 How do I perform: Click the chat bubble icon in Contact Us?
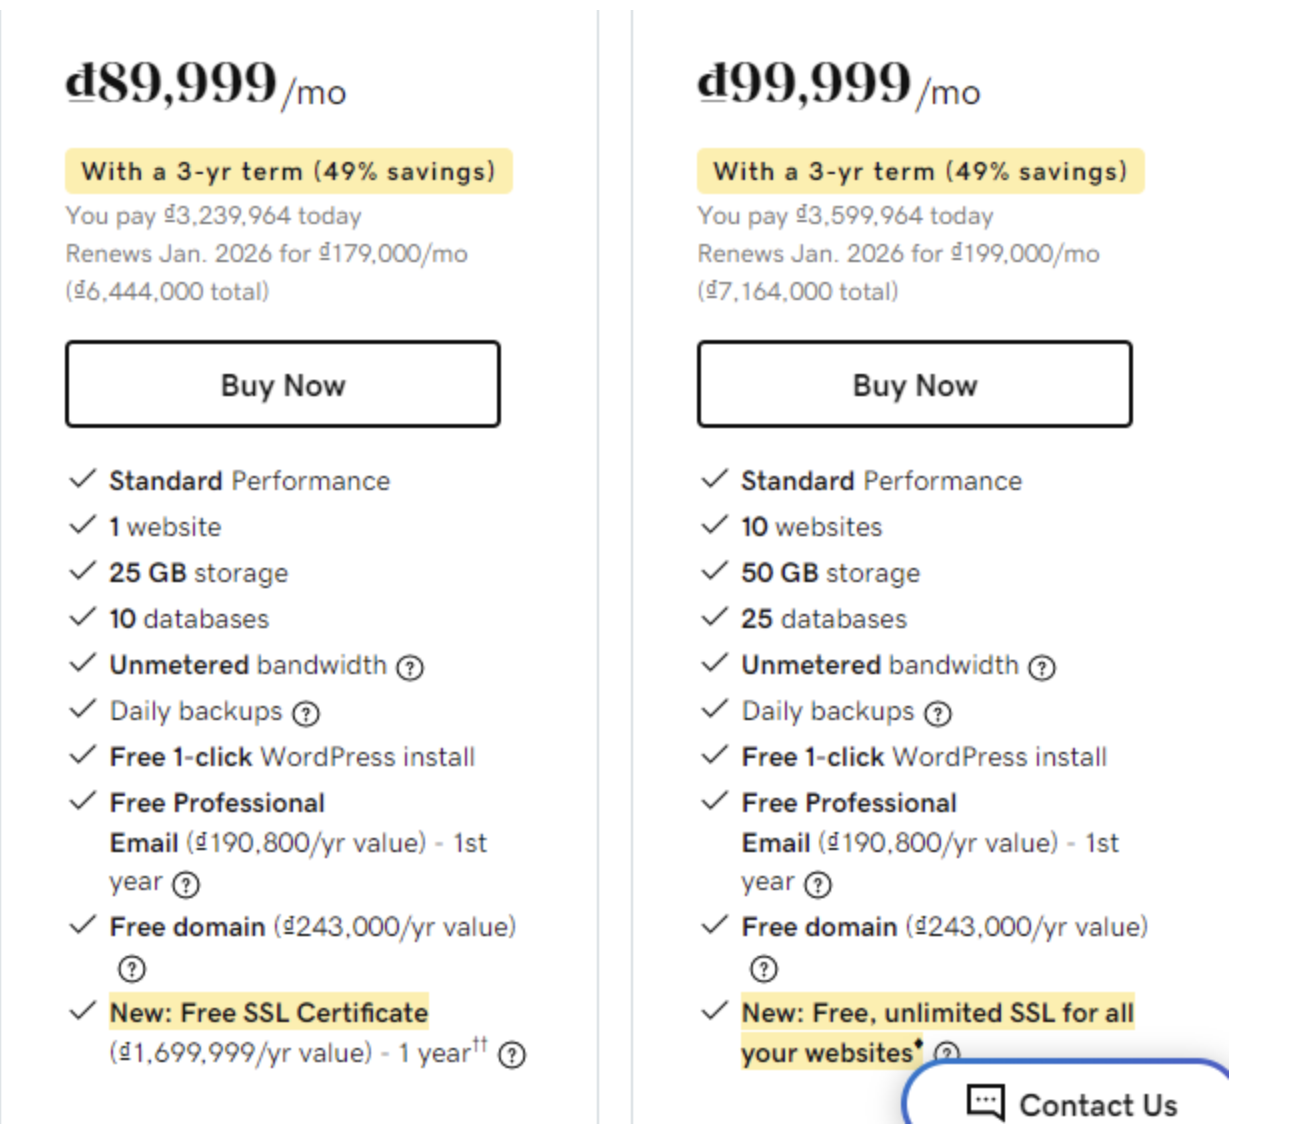(x=985, y=1102)
